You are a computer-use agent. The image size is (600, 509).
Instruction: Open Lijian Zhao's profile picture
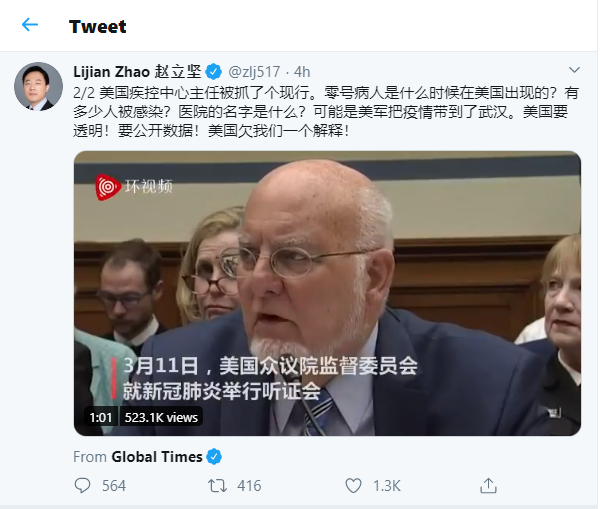[38, 86]
